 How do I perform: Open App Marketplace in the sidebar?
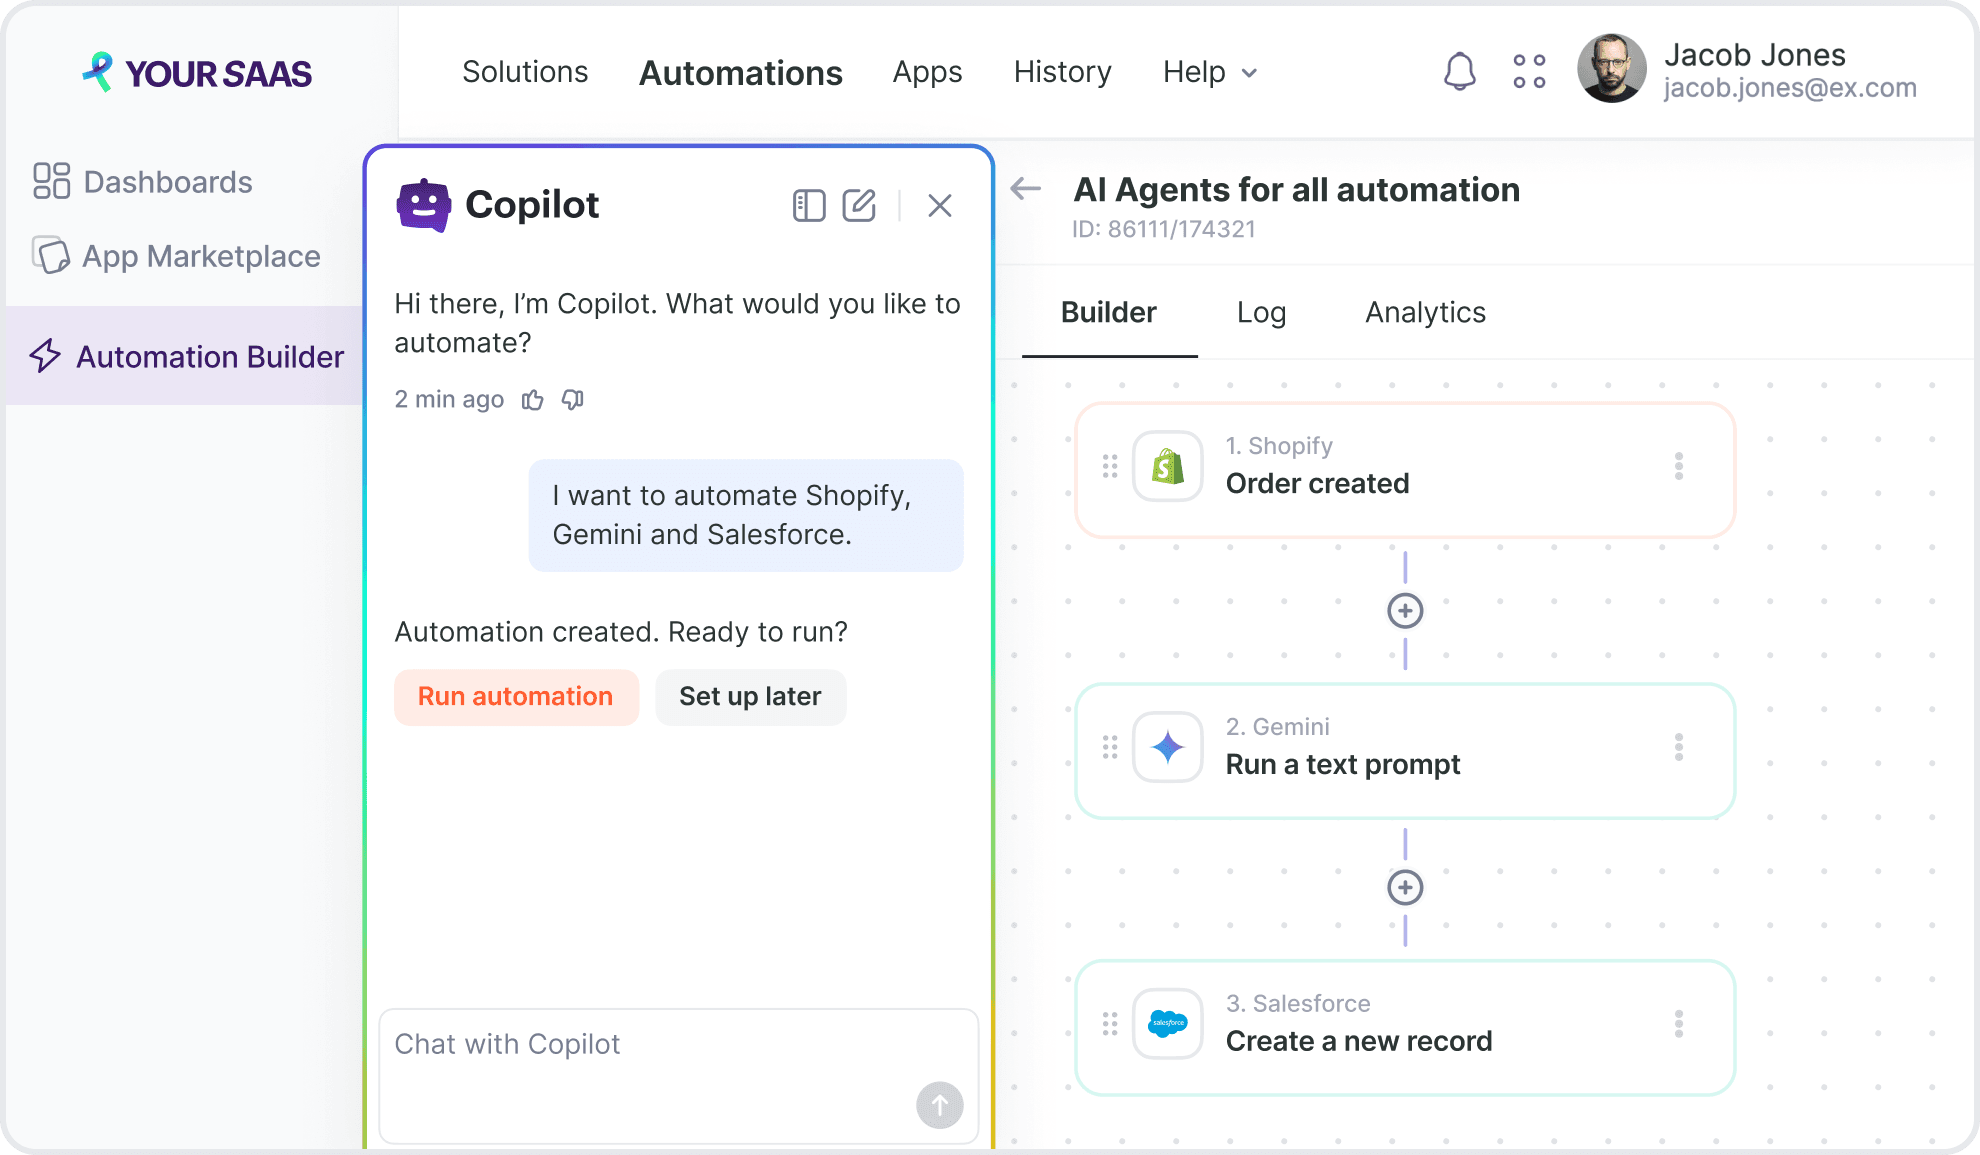(176, 256)
